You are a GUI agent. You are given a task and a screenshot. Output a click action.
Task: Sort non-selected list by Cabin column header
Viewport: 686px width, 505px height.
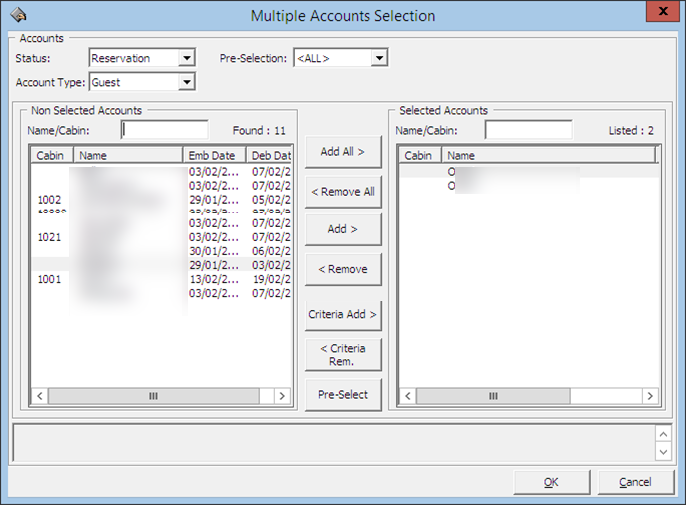click(x=52, y=155)
